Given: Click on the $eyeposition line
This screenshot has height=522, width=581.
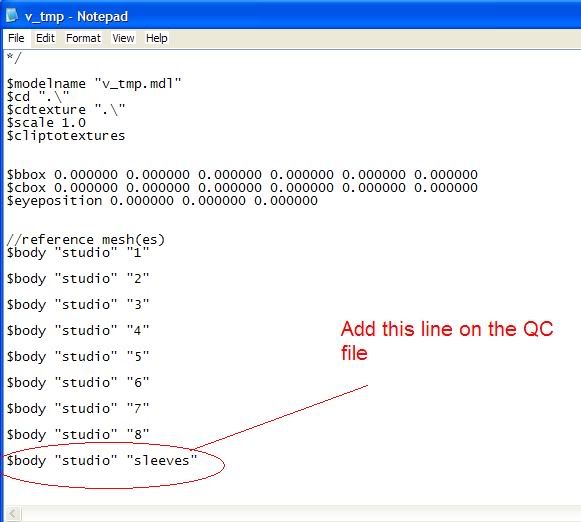Looking at the screenshot, I should (x=162, y=201).
